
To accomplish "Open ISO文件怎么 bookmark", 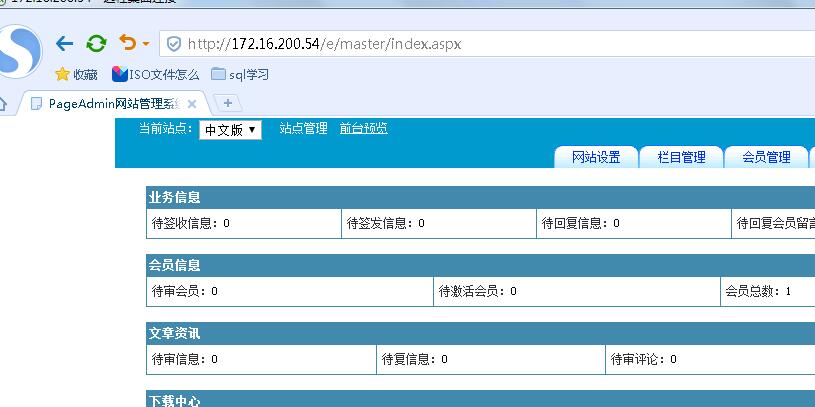I will tap(155, 74).
